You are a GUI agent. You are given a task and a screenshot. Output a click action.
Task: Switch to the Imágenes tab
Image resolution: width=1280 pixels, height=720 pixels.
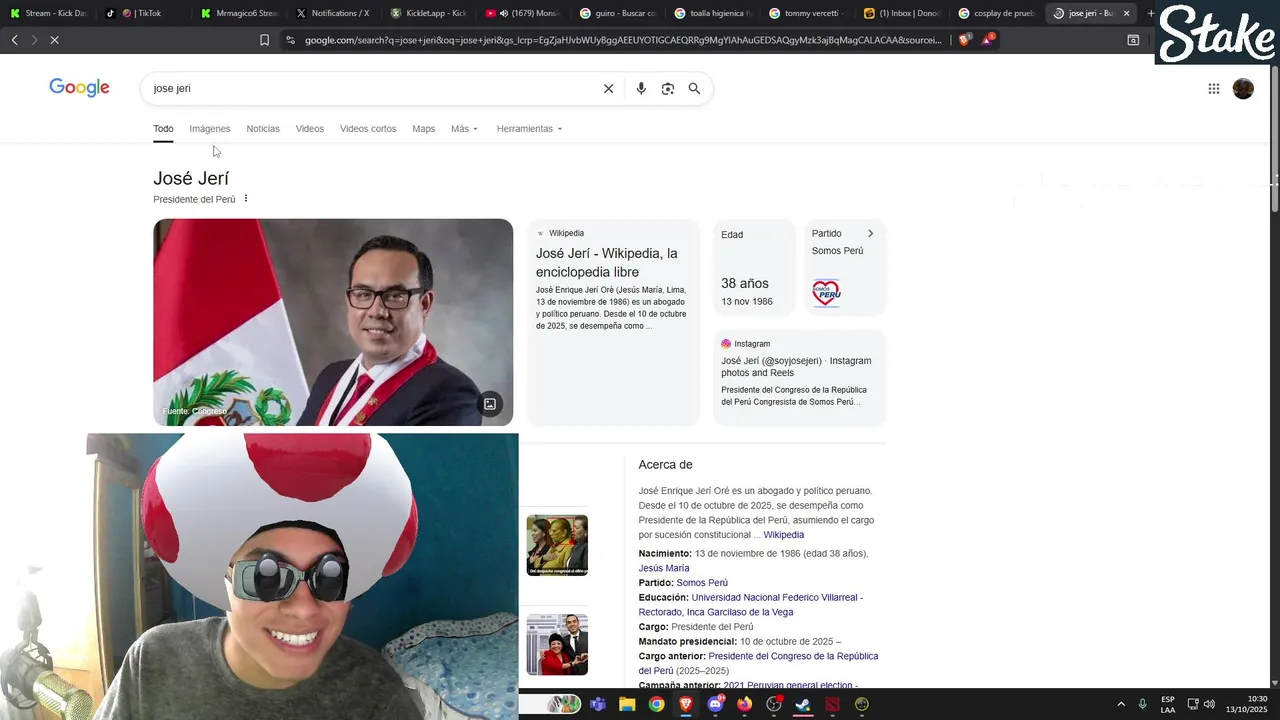pos(210,129)
